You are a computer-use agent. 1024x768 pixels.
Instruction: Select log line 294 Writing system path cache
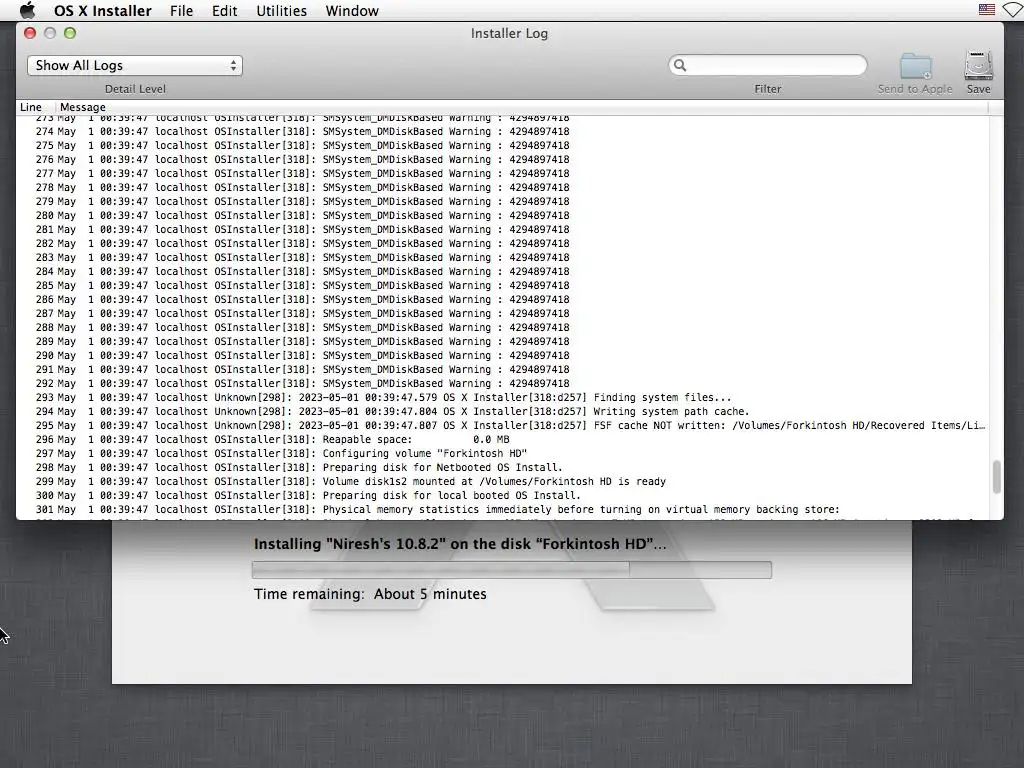[503, 411]
